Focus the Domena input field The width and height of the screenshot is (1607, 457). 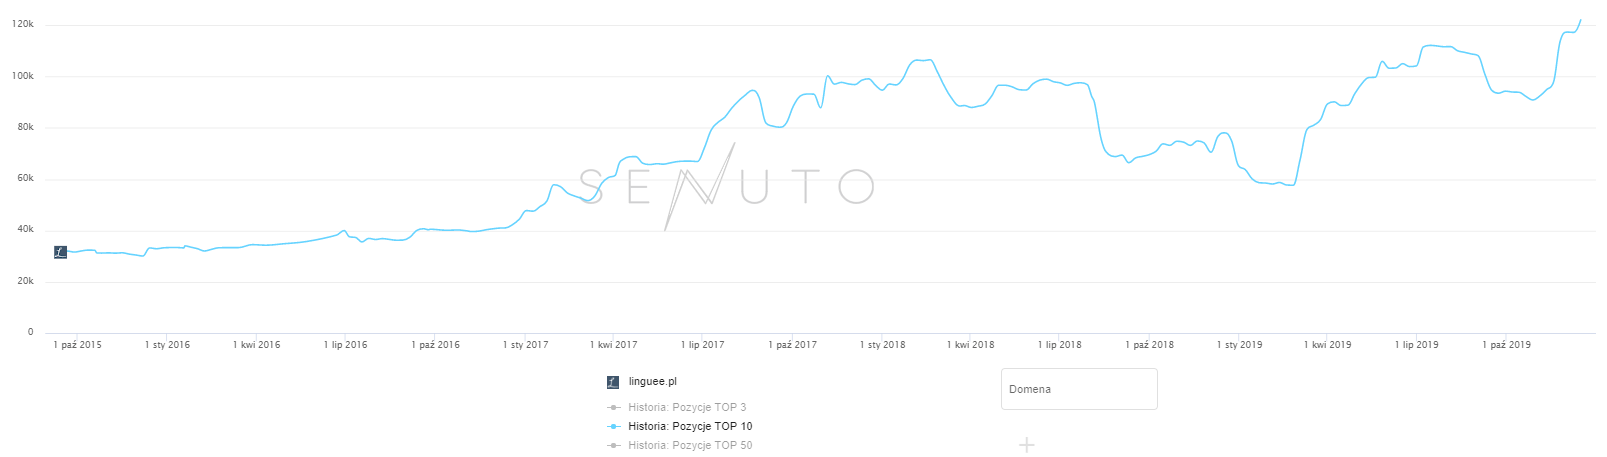point(1078,389)
